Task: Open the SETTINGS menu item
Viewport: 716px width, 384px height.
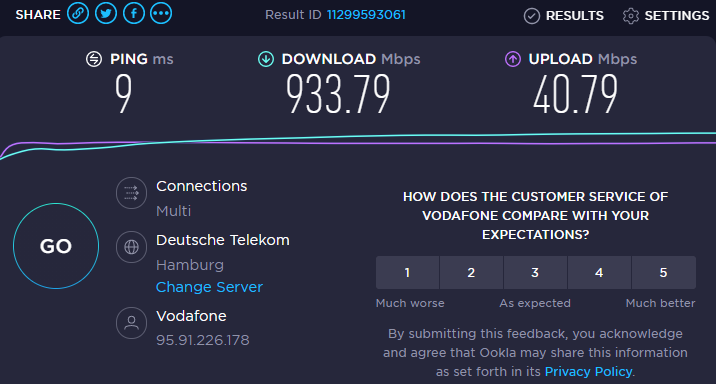Action: point(677,16)
